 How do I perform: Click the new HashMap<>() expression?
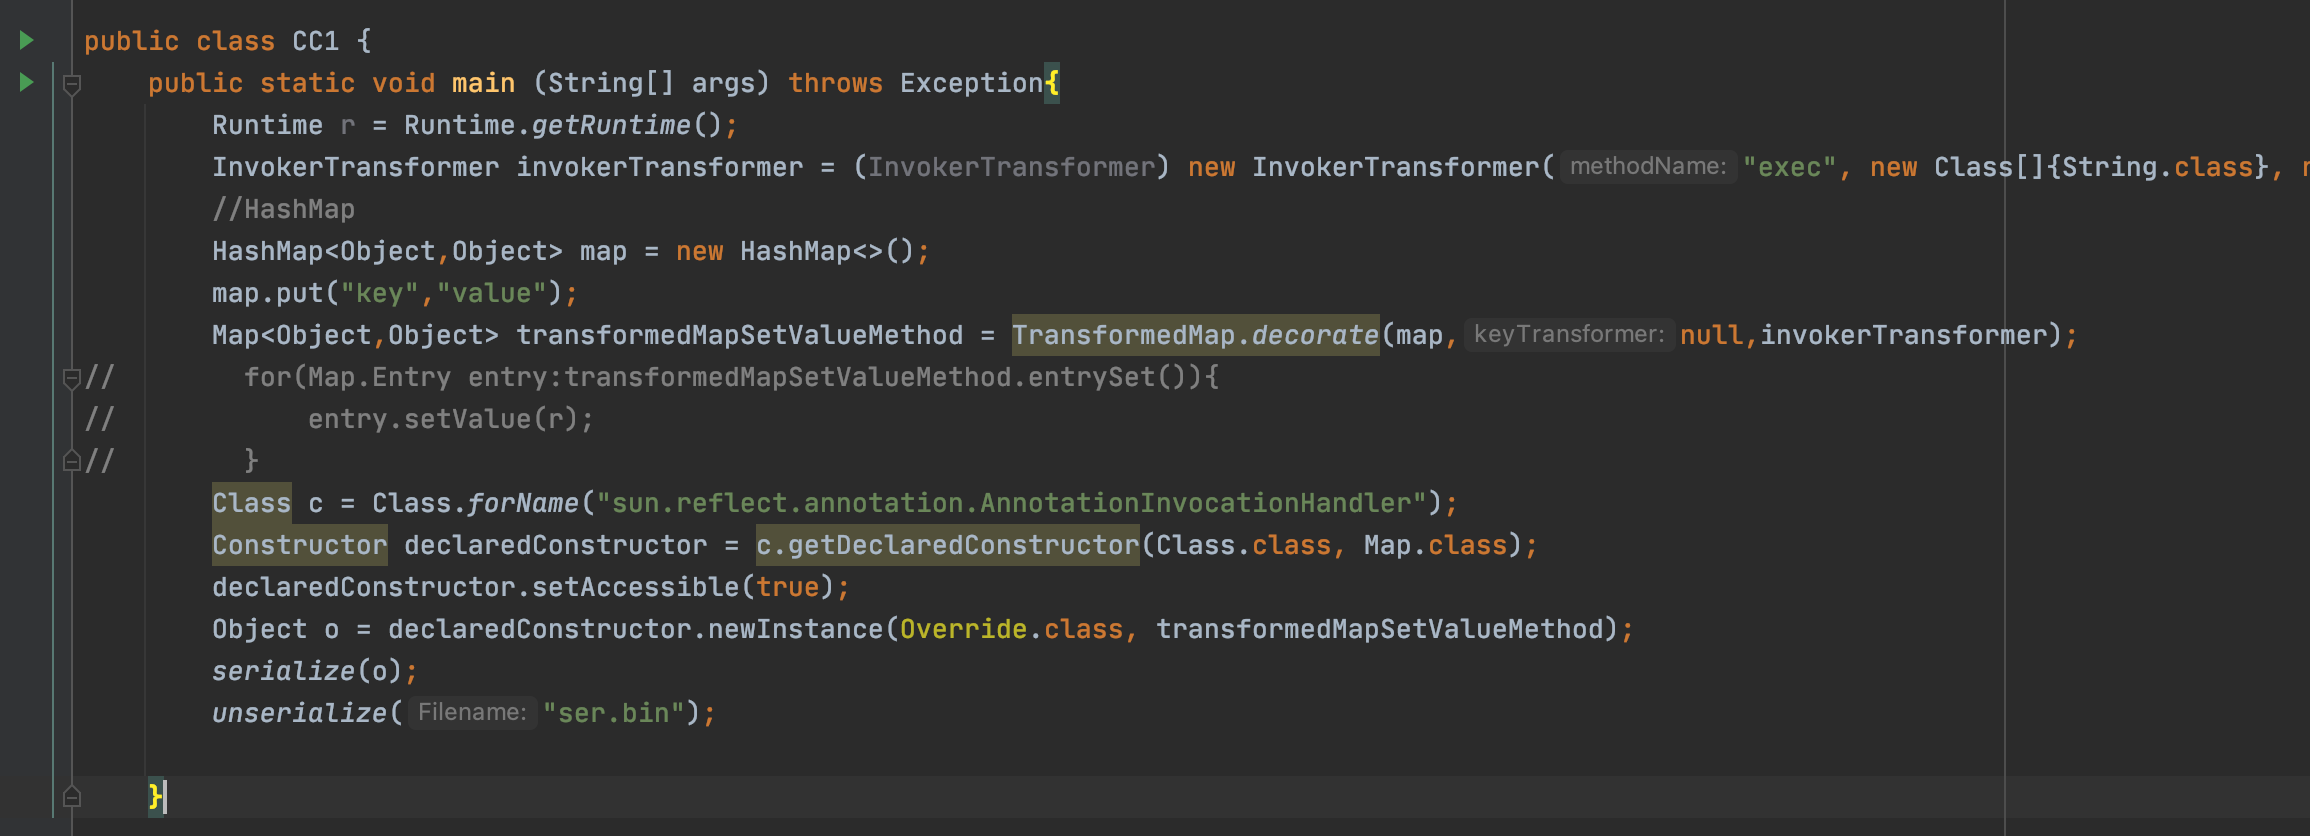point(795,251)
